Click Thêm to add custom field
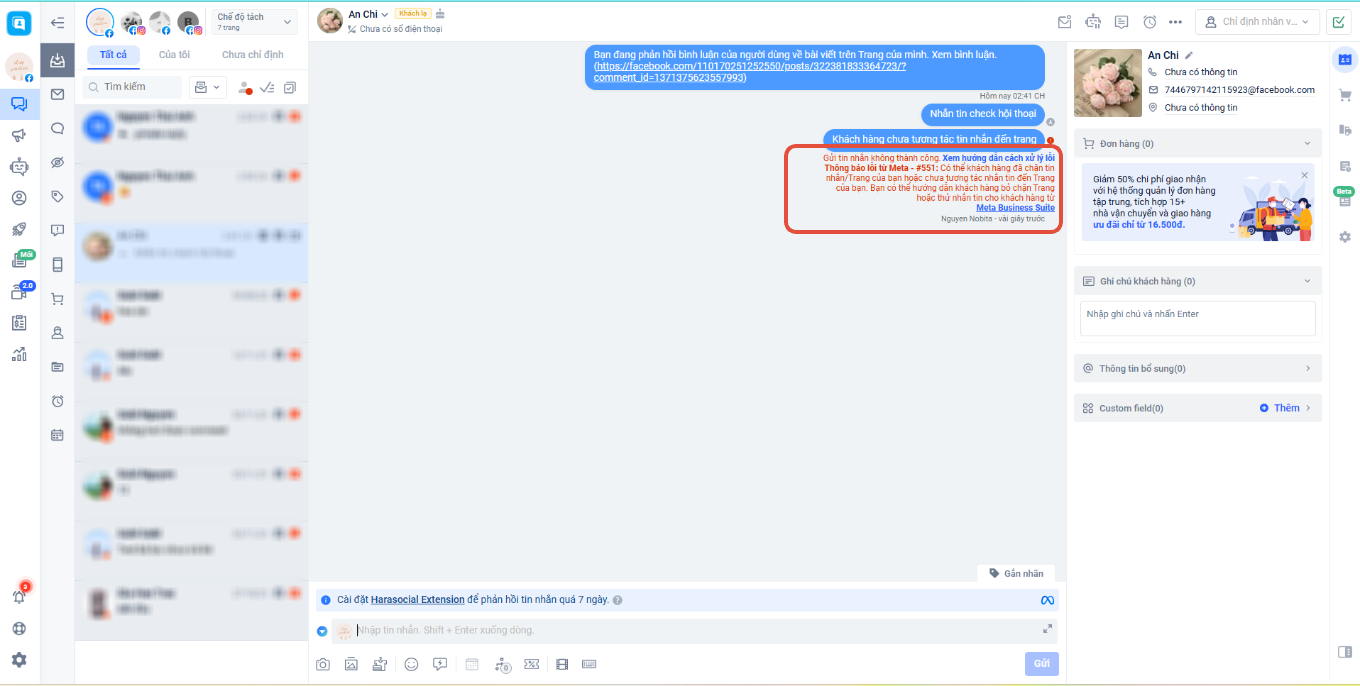This screenshot has width=1360, height=686. coord(1279,408)
